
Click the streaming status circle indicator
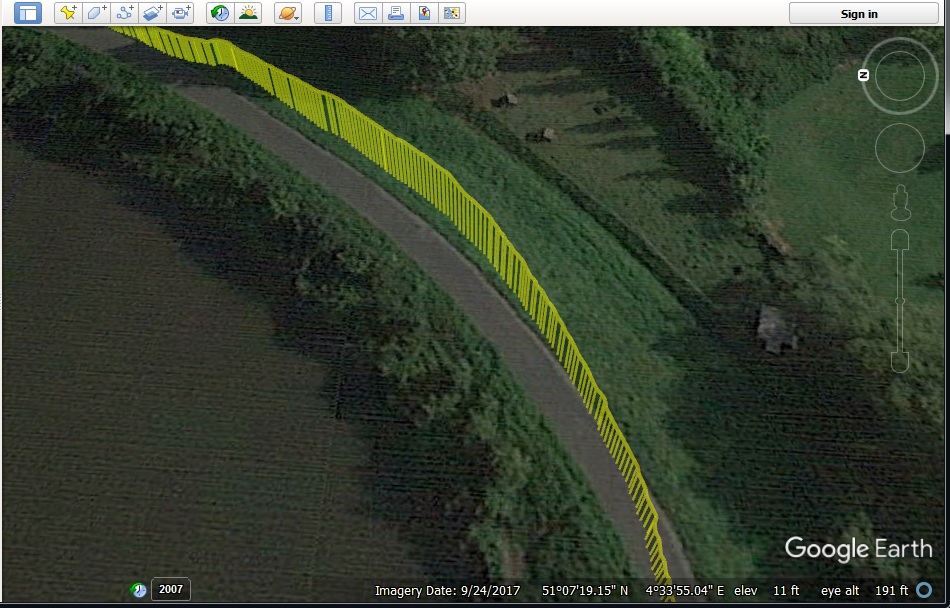(x=924, y=590)
